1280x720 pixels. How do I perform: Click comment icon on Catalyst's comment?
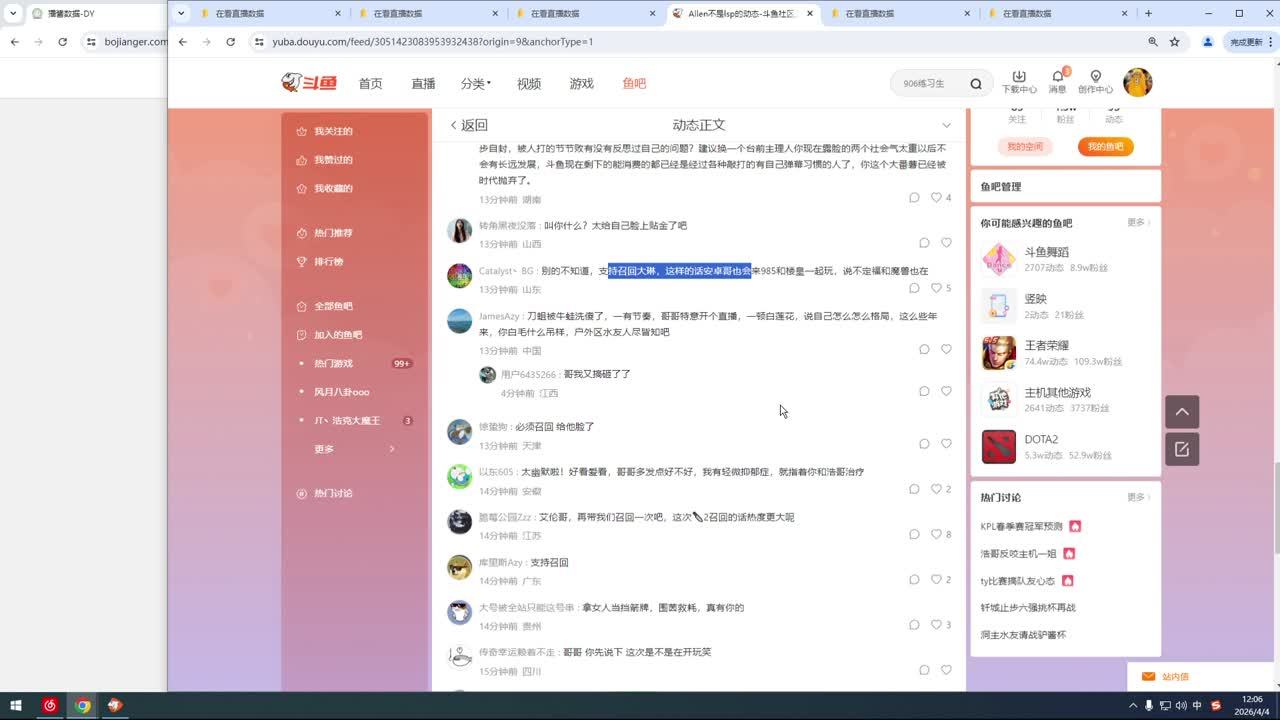pos(914,288)
